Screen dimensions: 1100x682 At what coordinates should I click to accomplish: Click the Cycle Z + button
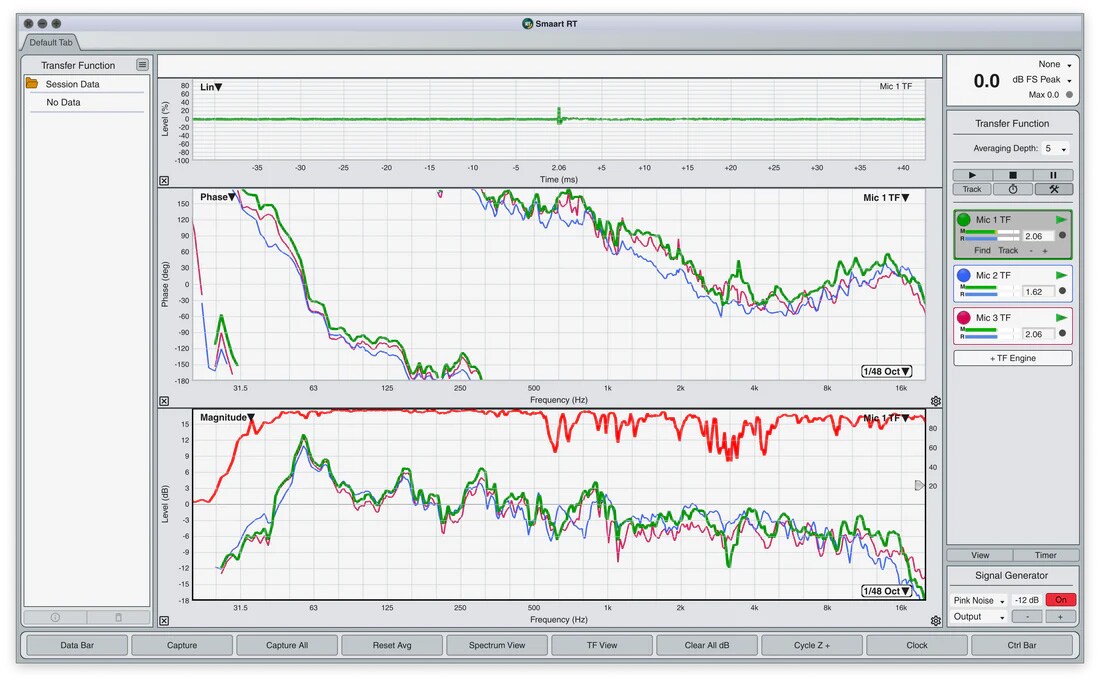pyautogui.click(x=812, y=645)
